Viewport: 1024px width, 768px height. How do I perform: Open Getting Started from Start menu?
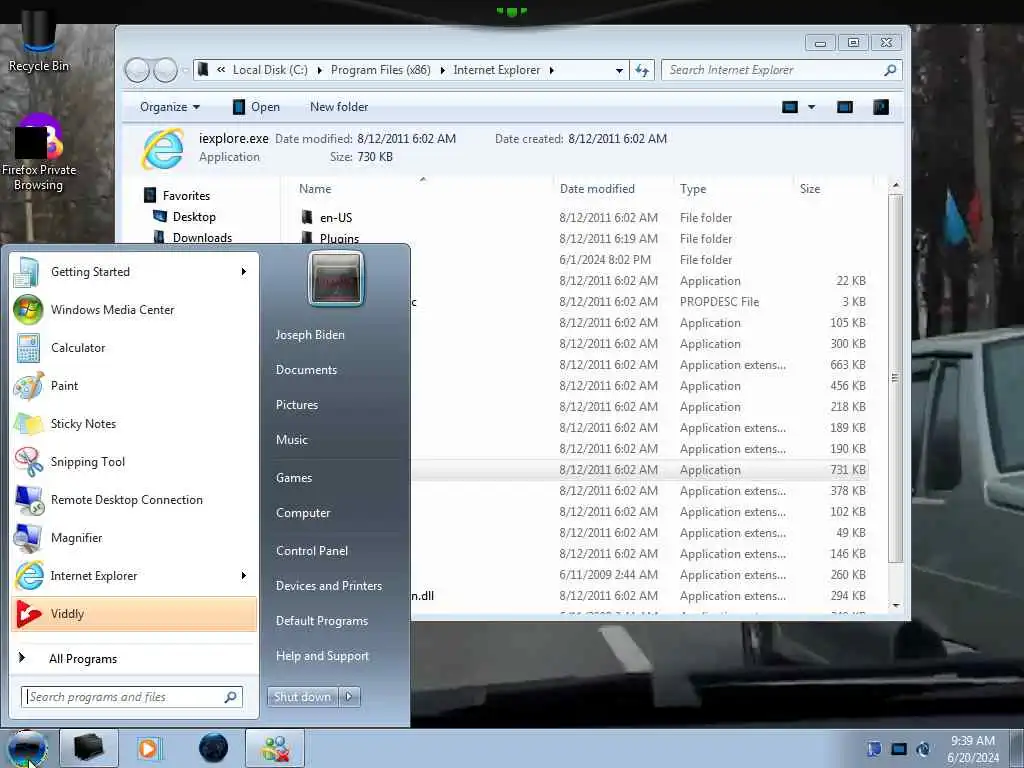click(x=134, y=272)
